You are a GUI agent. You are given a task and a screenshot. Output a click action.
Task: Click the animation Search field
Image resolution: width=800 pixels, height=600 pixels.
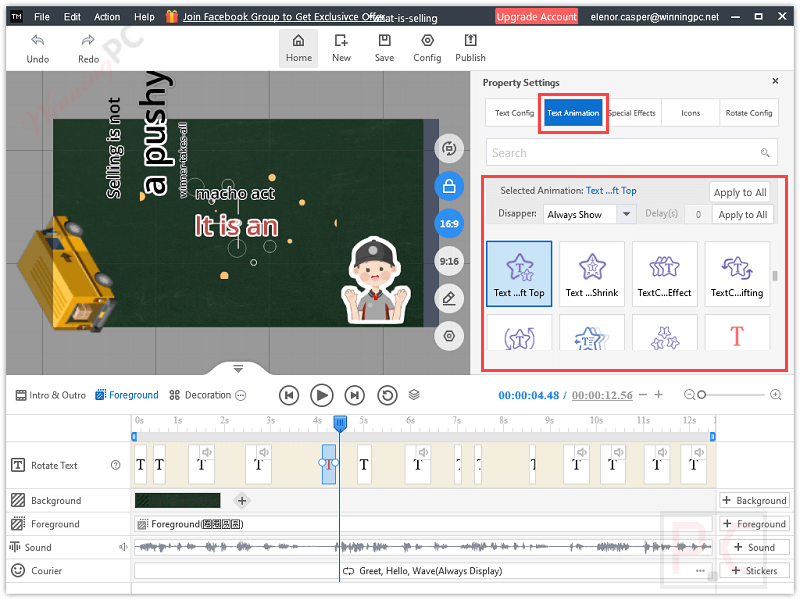(632, 153)
